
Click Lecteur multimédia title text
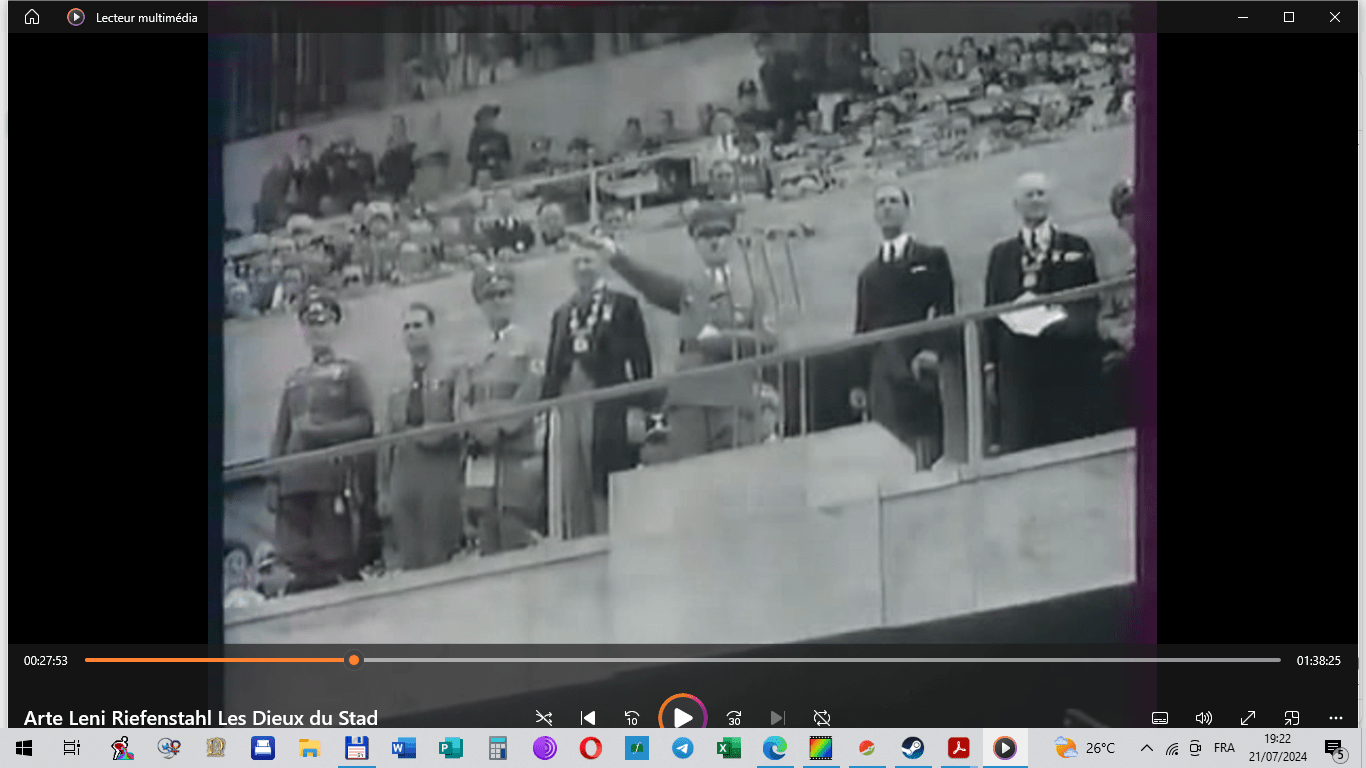point(146,17)
